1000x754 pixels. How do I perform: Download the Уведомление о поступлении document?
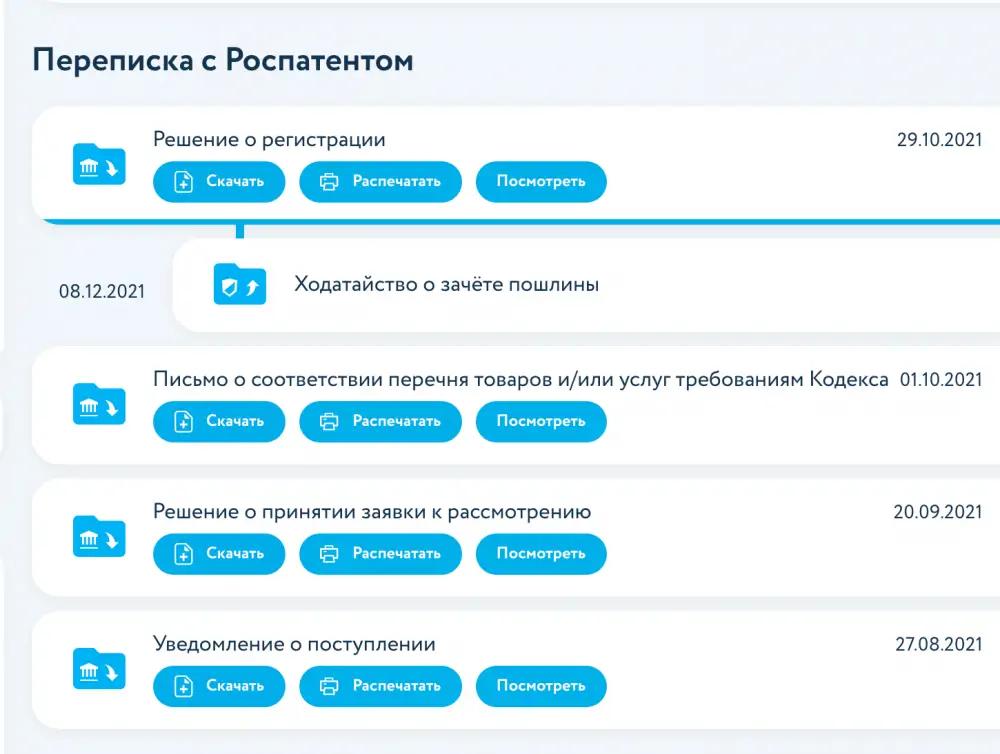[x=219, y=686]
